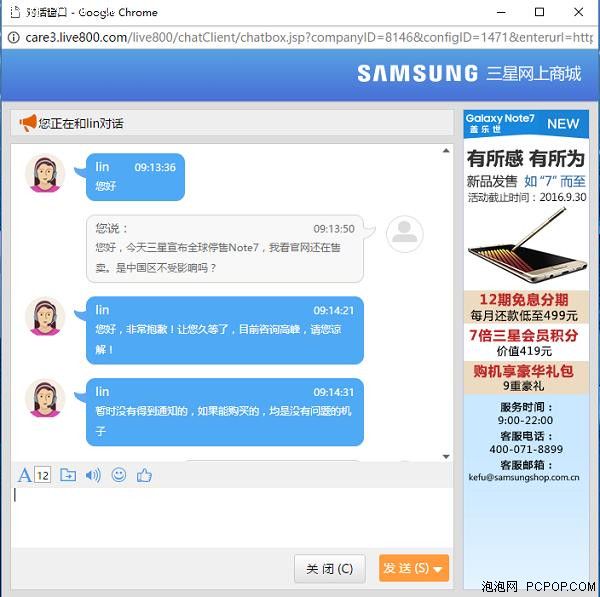Click the page icon in title bar
600x597 pixels.
pyautogui.click(x=15, y=12)
